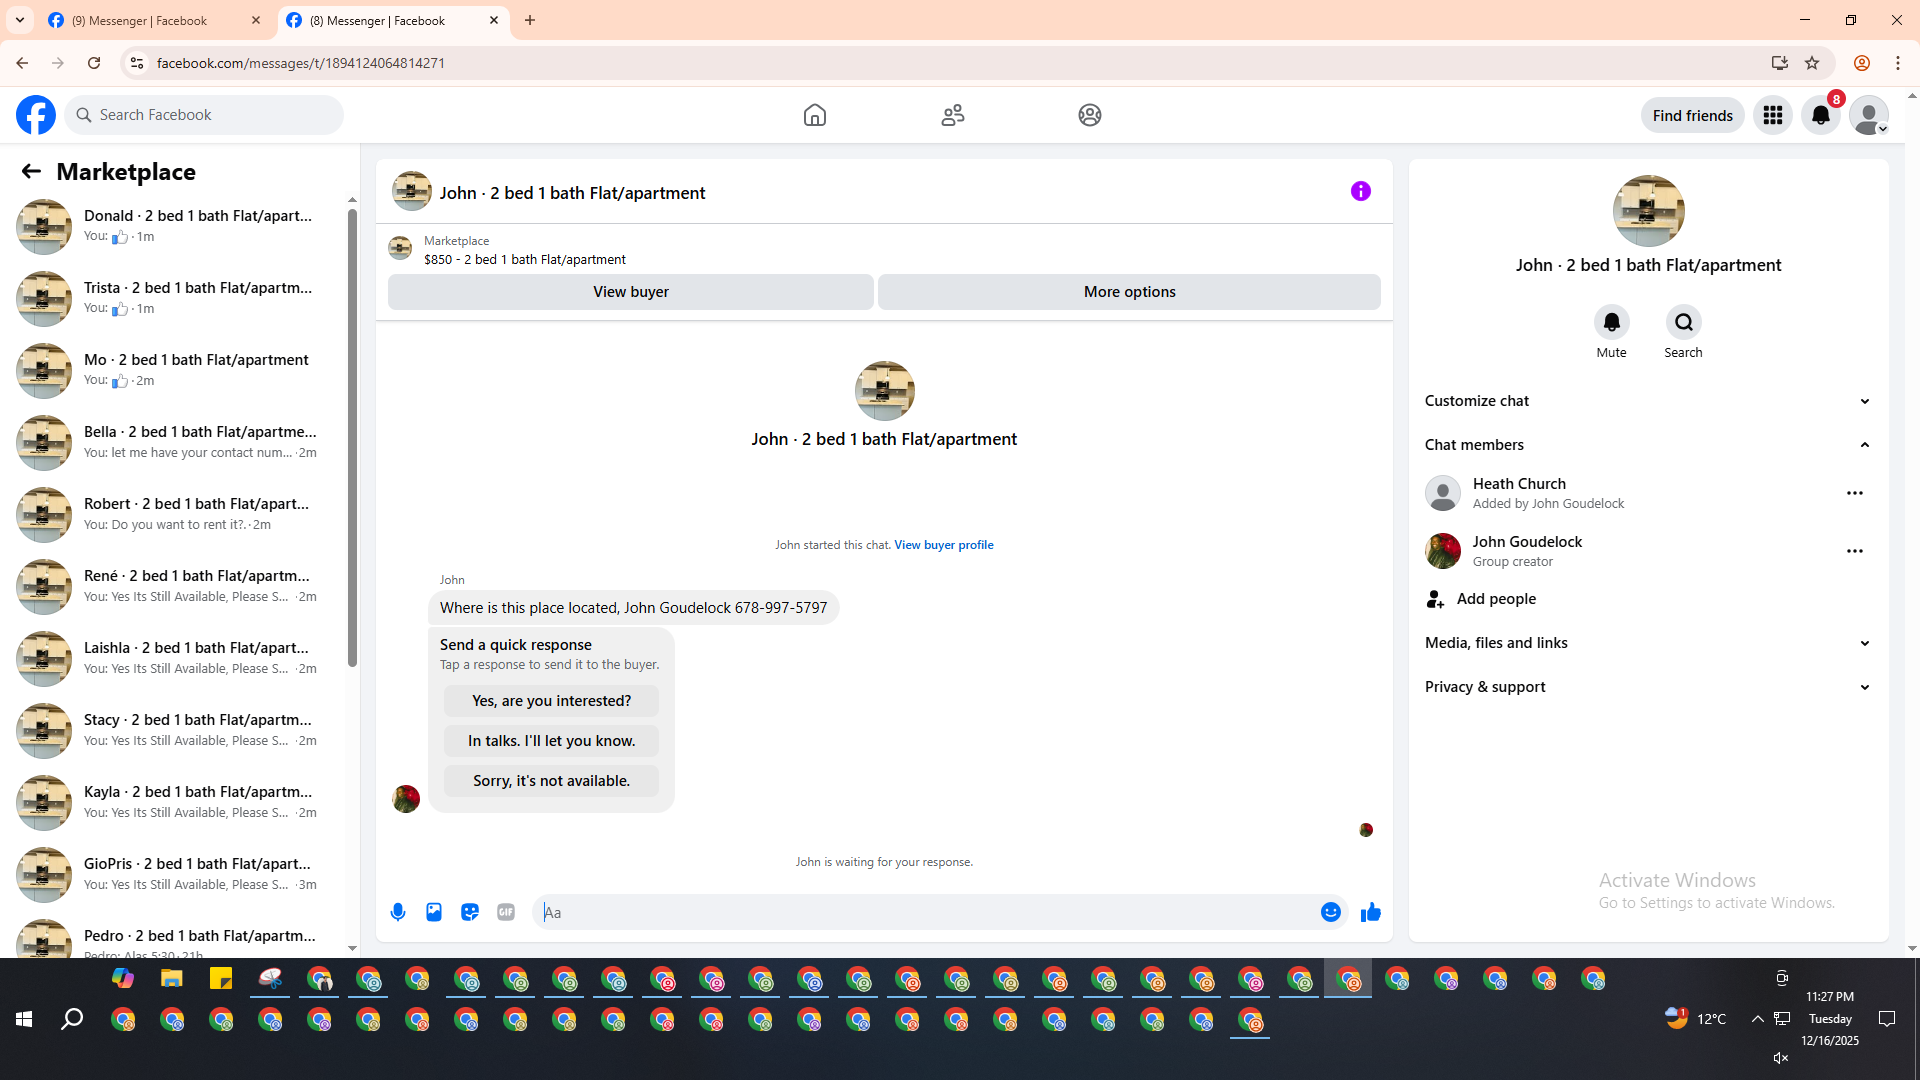Open the Chrome three-dot menu
The image size is (1920, 1080).
pyautogui.click(x=1898, y=63)
